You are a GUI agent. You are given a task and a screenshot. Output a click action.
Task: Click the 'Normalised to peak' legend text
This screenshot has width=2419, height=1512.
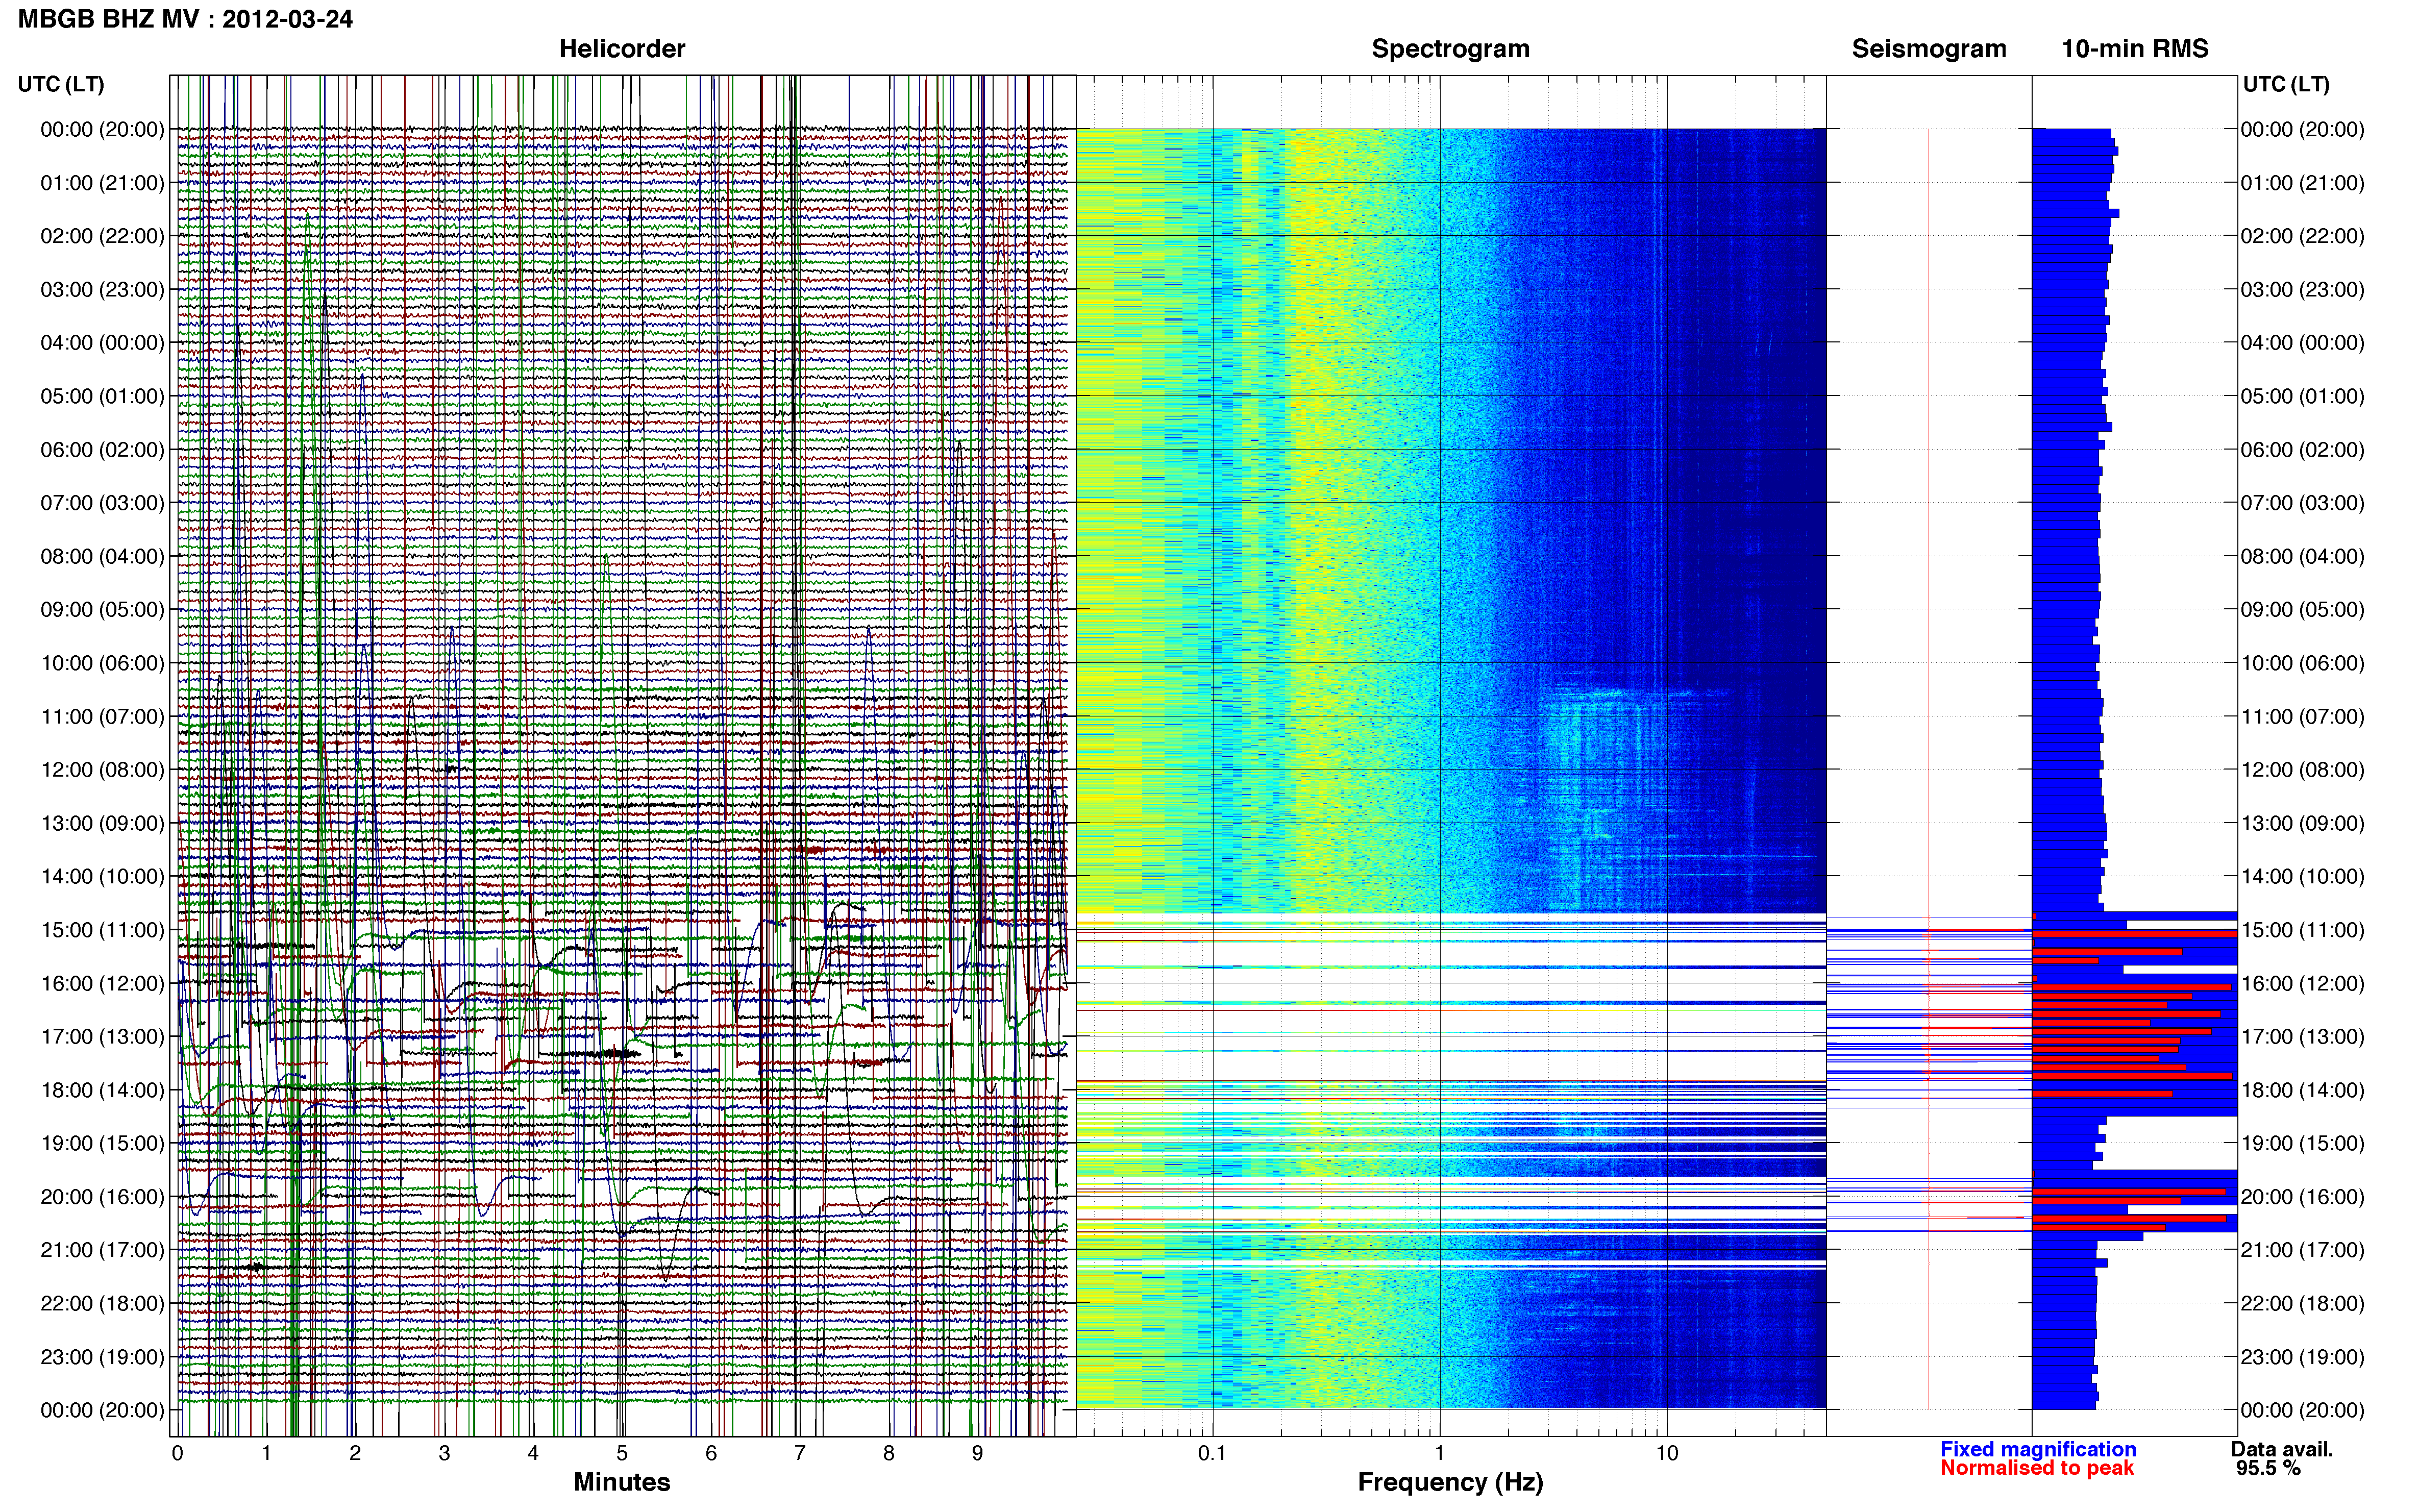pos(2037,1468)
